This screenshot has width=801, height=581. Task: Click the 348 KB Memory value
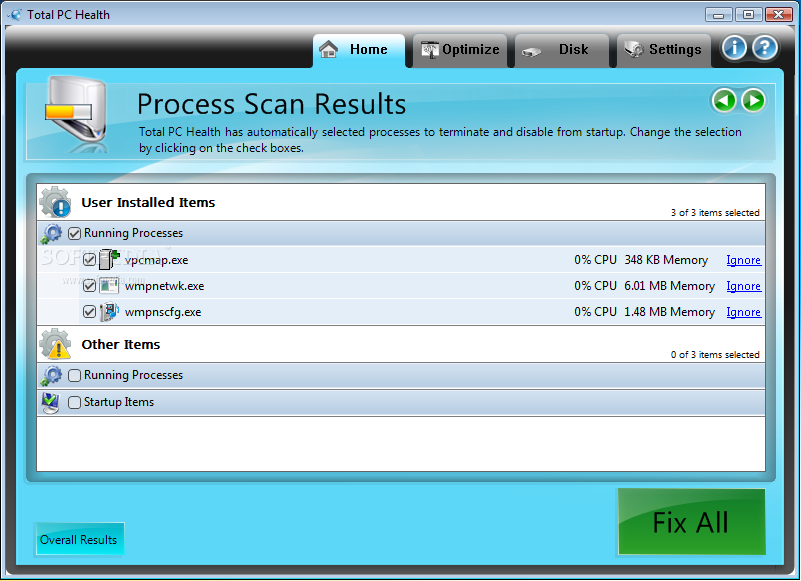[666, 260]
